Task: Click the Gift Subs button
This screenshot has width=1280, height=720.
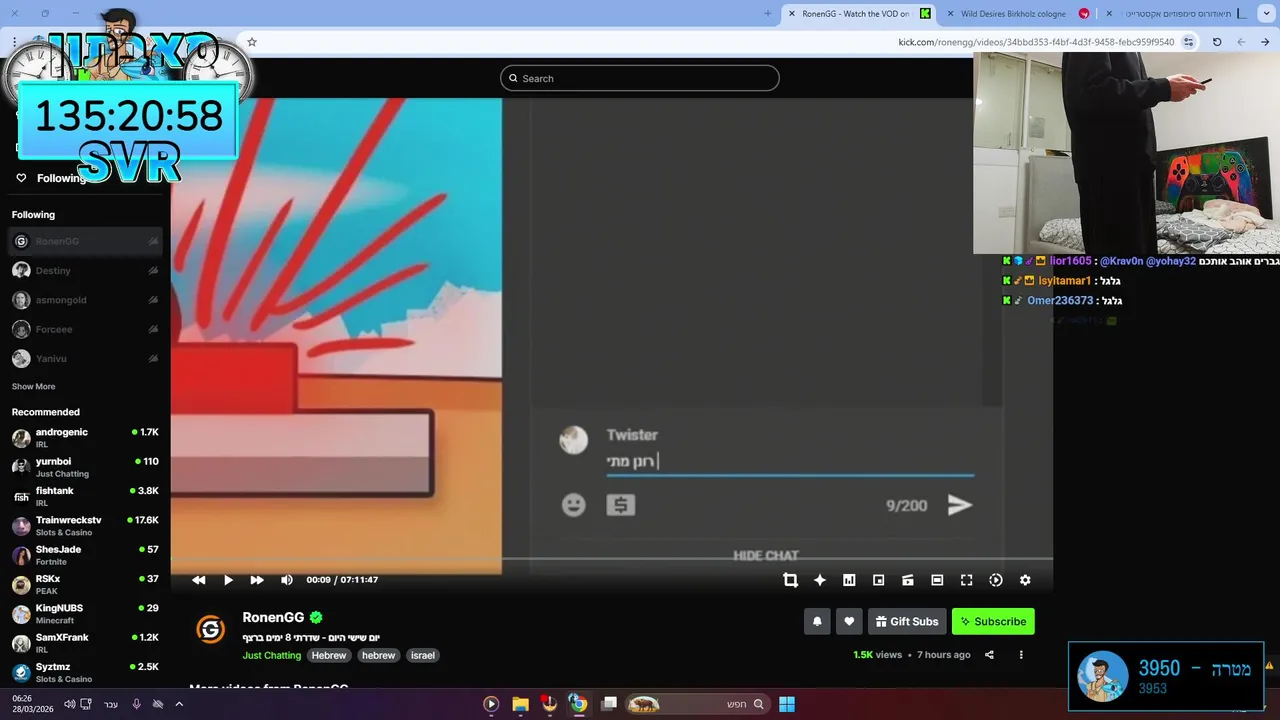Action: [x=907, y=621]
